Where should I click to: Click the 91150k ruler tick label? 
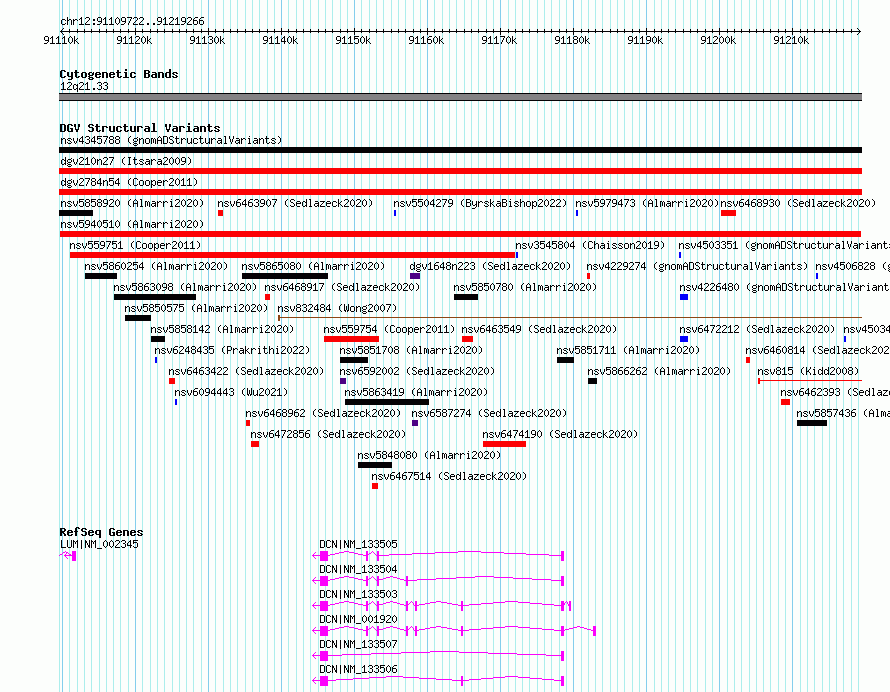(x=353, y=40)
